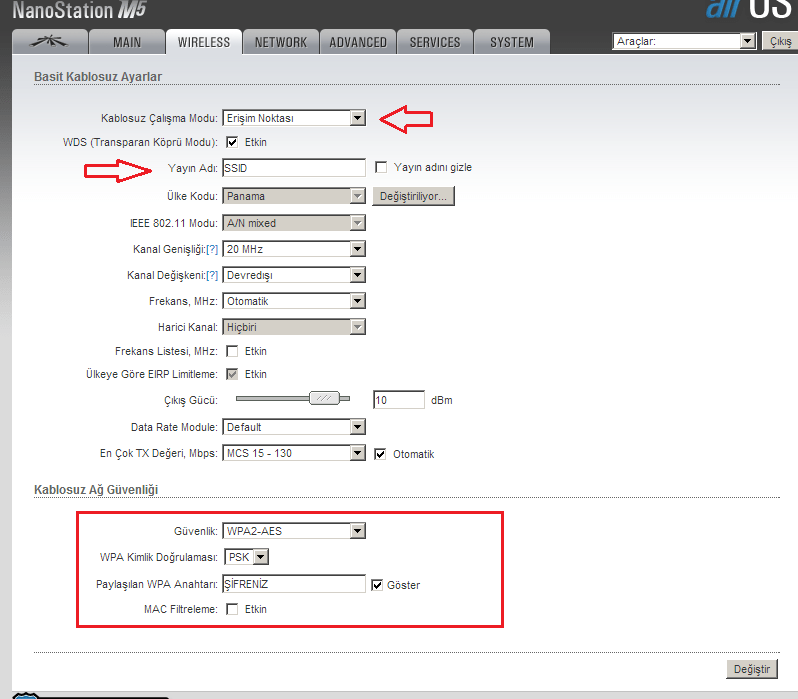Click the Çıkış Gücü dBm value field
This screenshot has width=798, height=699.
pos(398,400)
